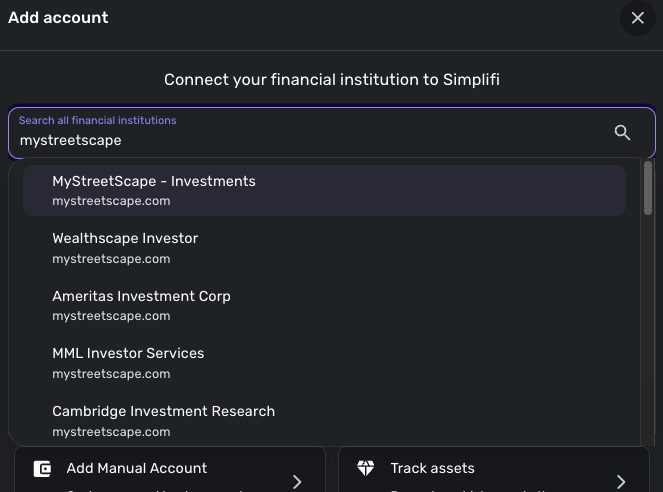This screenshot has height=492, width=663.
Task: Click the Track assets label
Action: coord(432,468)
